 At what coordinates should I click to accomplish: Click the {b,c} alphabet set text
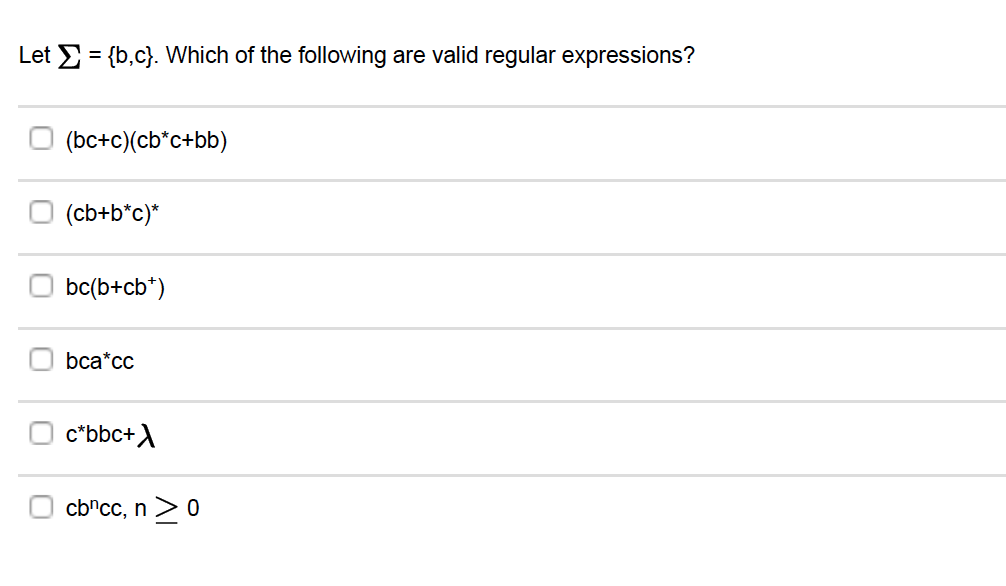[x=132, y=56]
